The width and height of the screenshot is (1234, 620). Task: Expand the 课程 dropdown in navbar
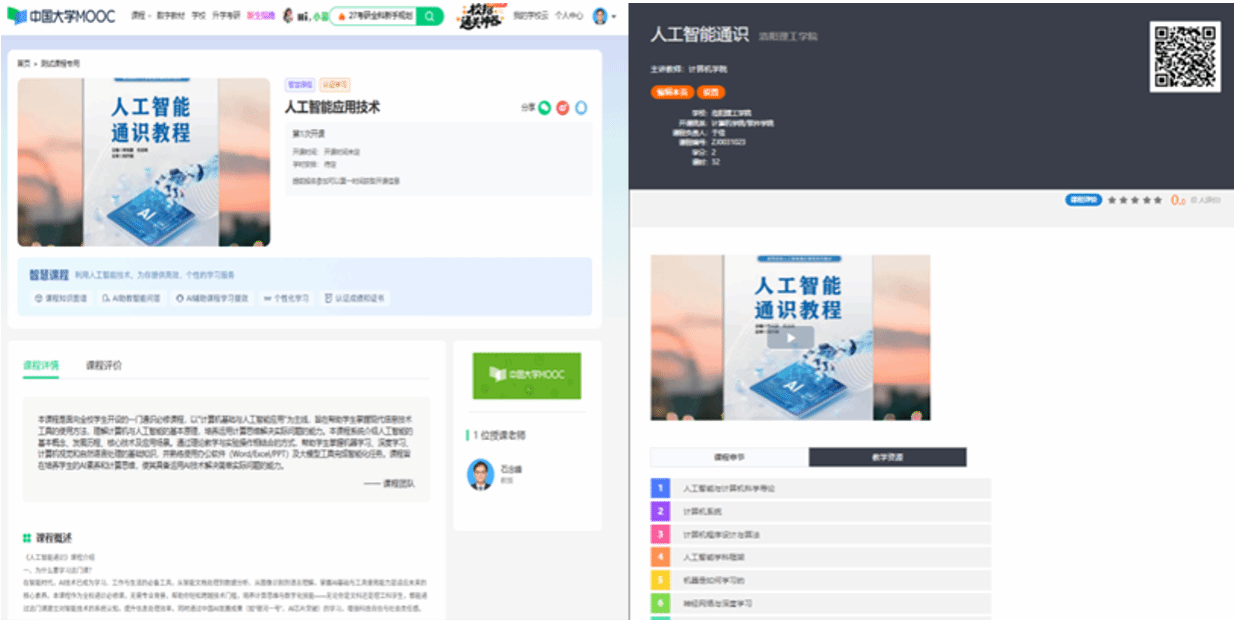139,17
